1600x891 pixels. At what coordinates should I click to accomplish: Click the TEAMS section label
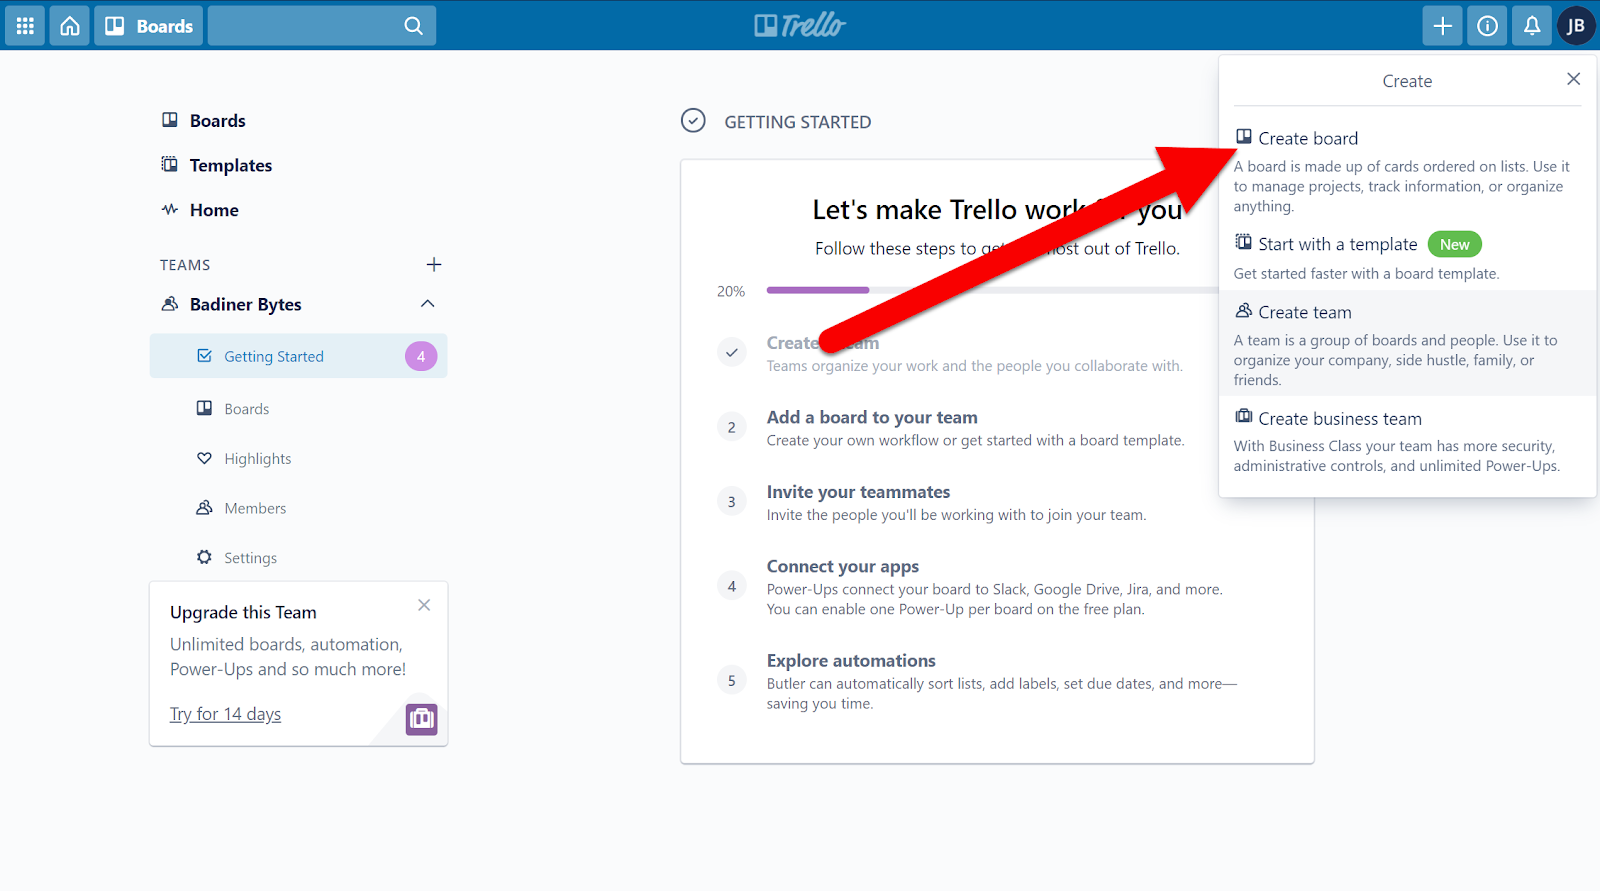[x=185, y=265]
